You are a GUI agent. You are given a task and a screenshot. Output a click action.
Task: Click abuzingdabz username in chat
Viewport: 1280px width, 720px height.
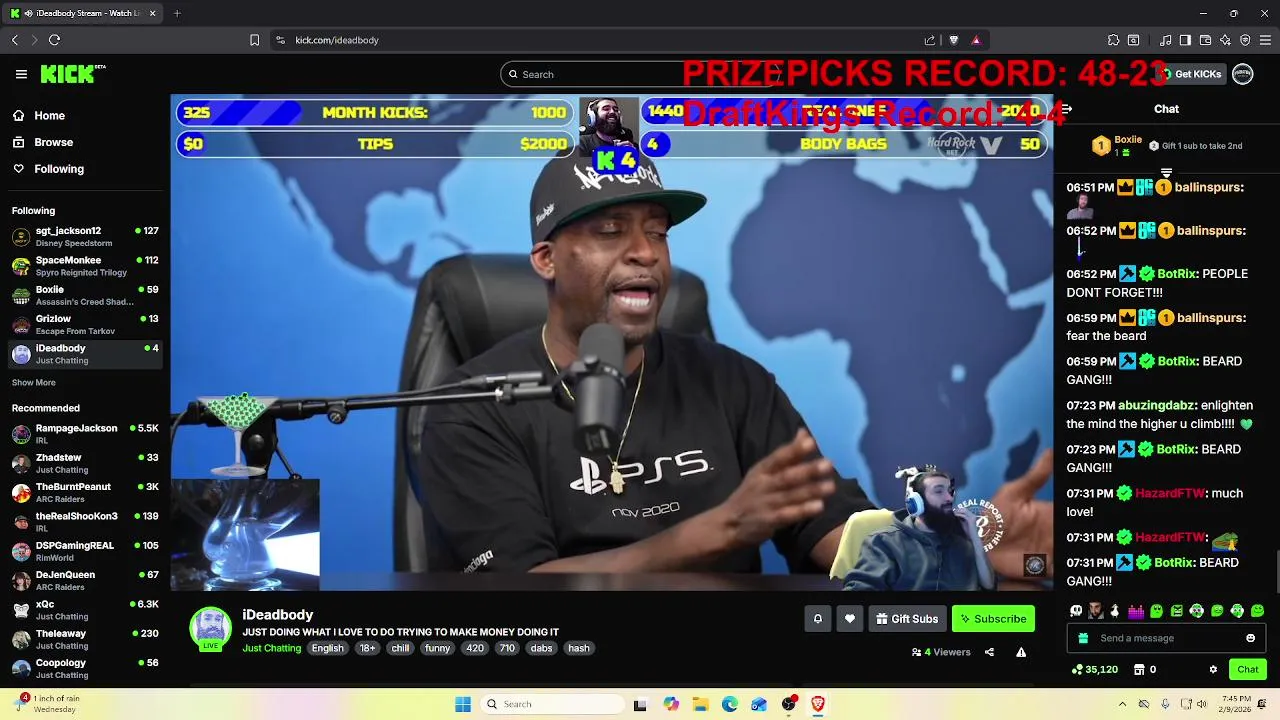[1156, 405]
